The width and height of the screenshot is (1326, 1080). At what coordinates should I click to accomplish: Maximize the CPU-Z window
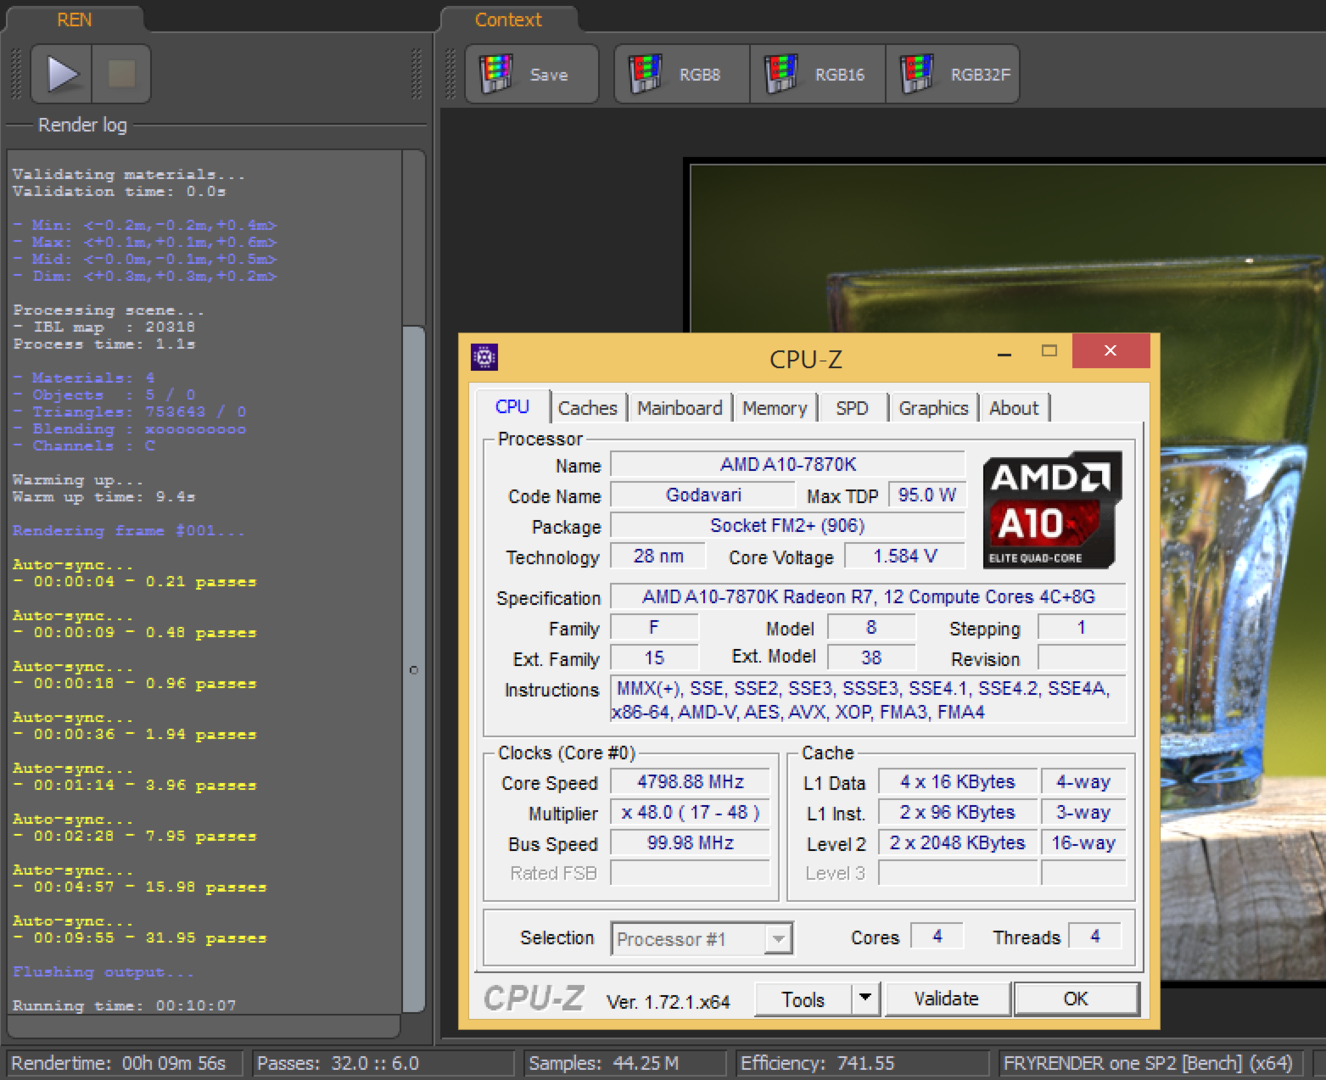click(x=1049, y=351)
